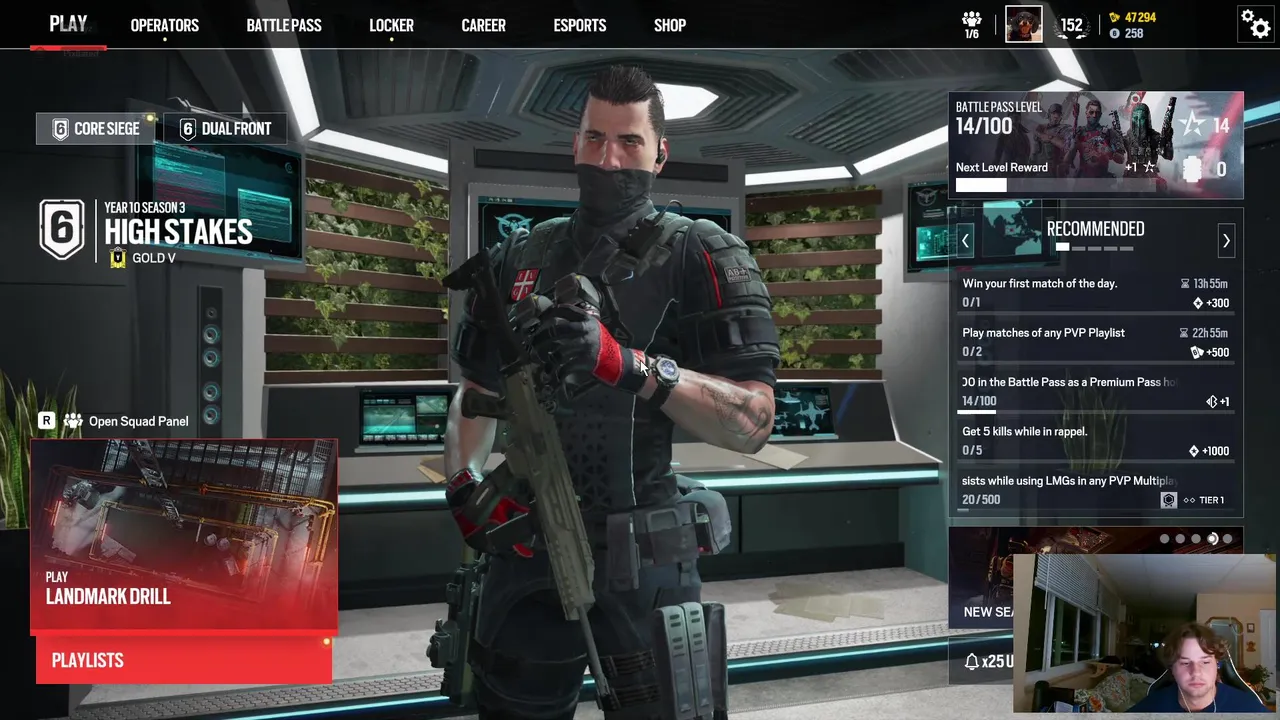Open the Battle Pass menu tab
This screenshot has width=1280, height=720.
click(284, 25)
